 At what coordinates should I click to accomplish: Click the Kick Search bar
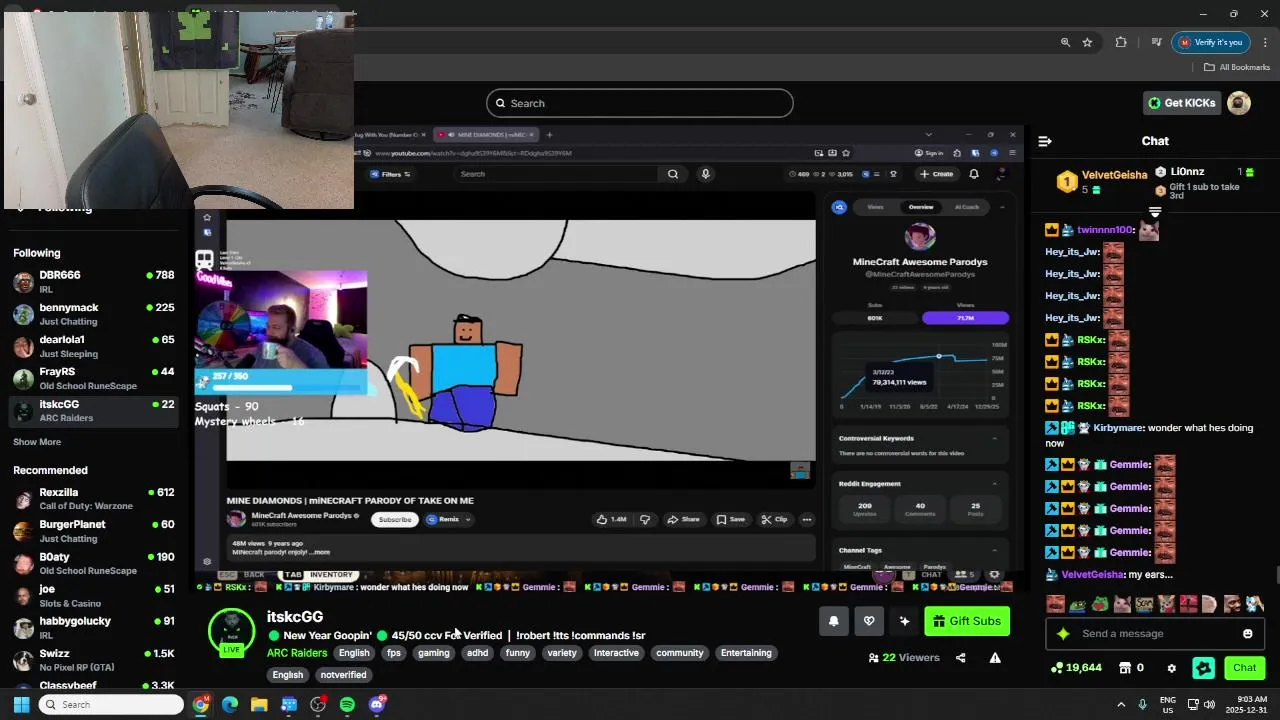pos(640,103)
